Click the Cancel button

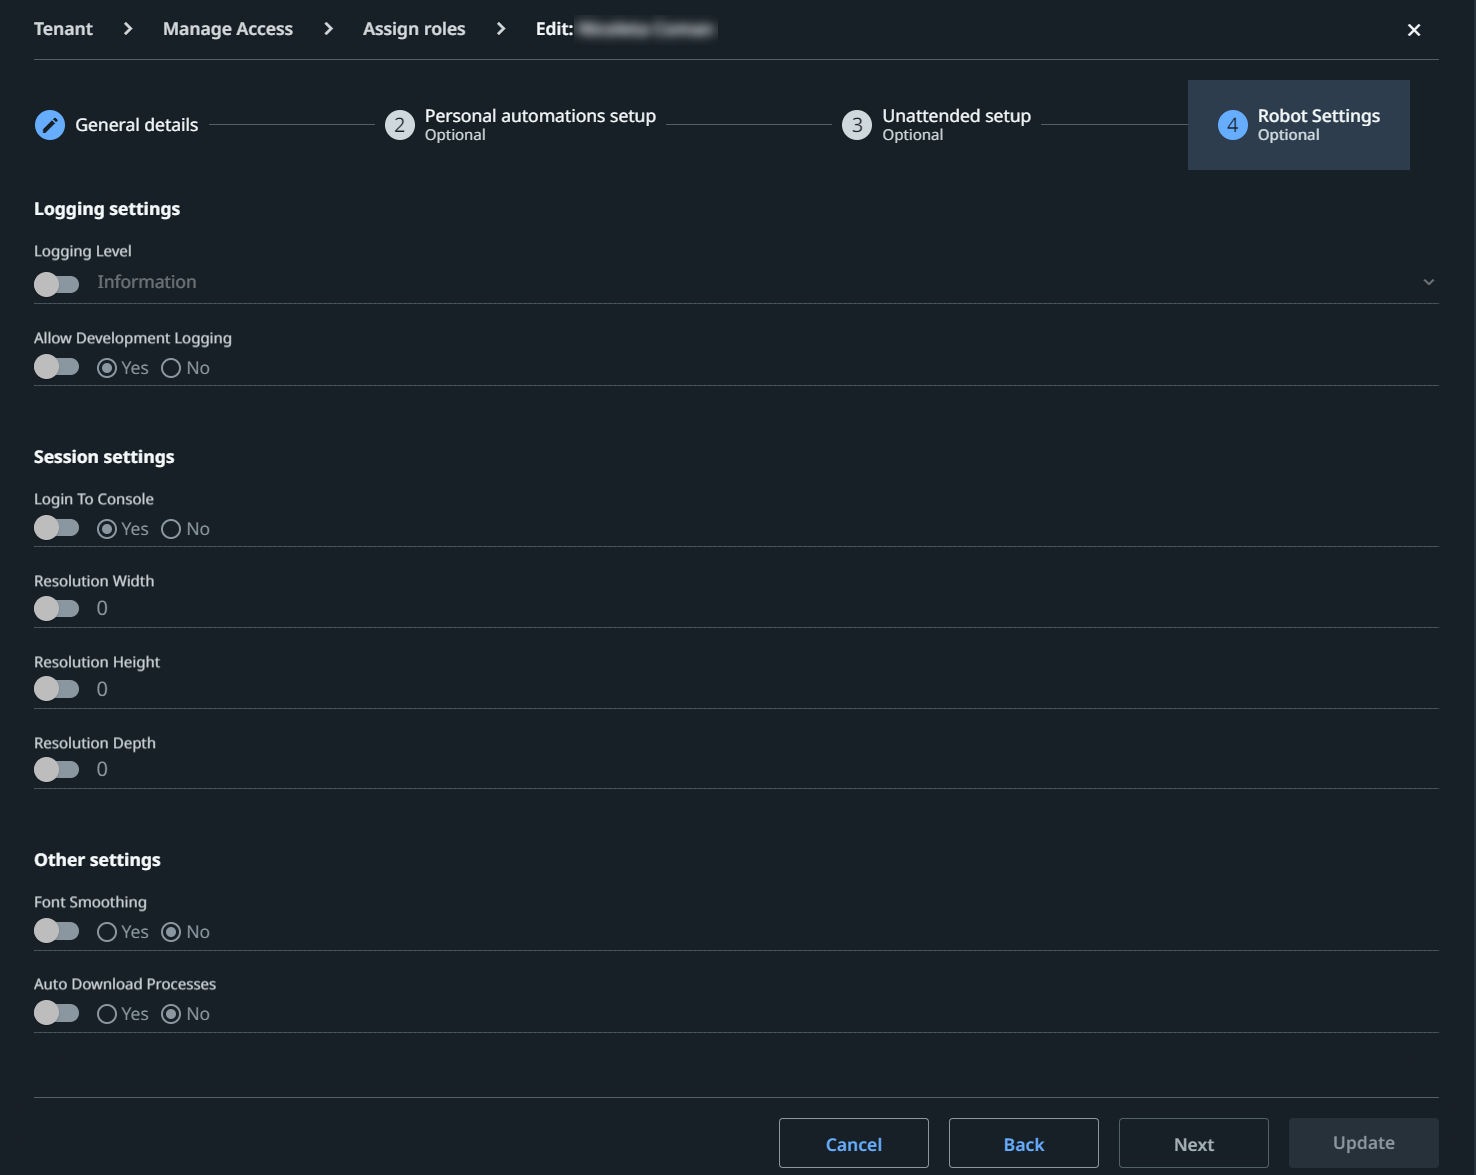[x=853, y=1143]
